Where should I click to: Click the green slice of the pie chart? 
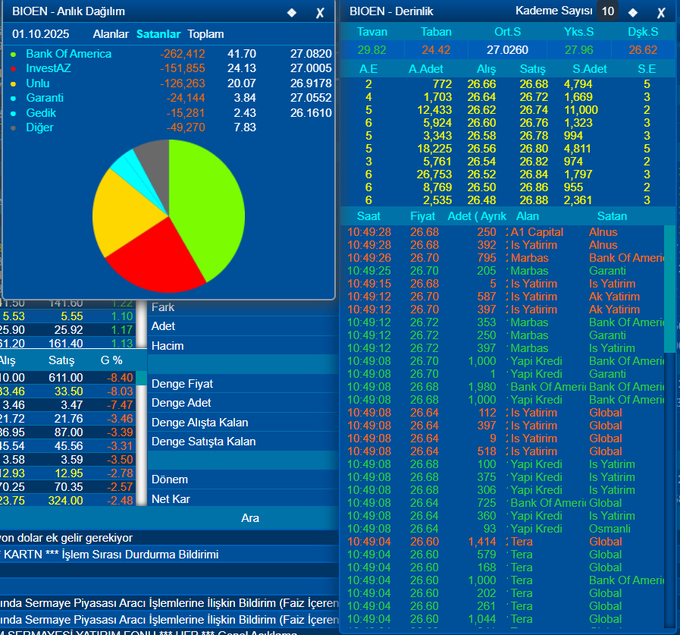[208, 204]
